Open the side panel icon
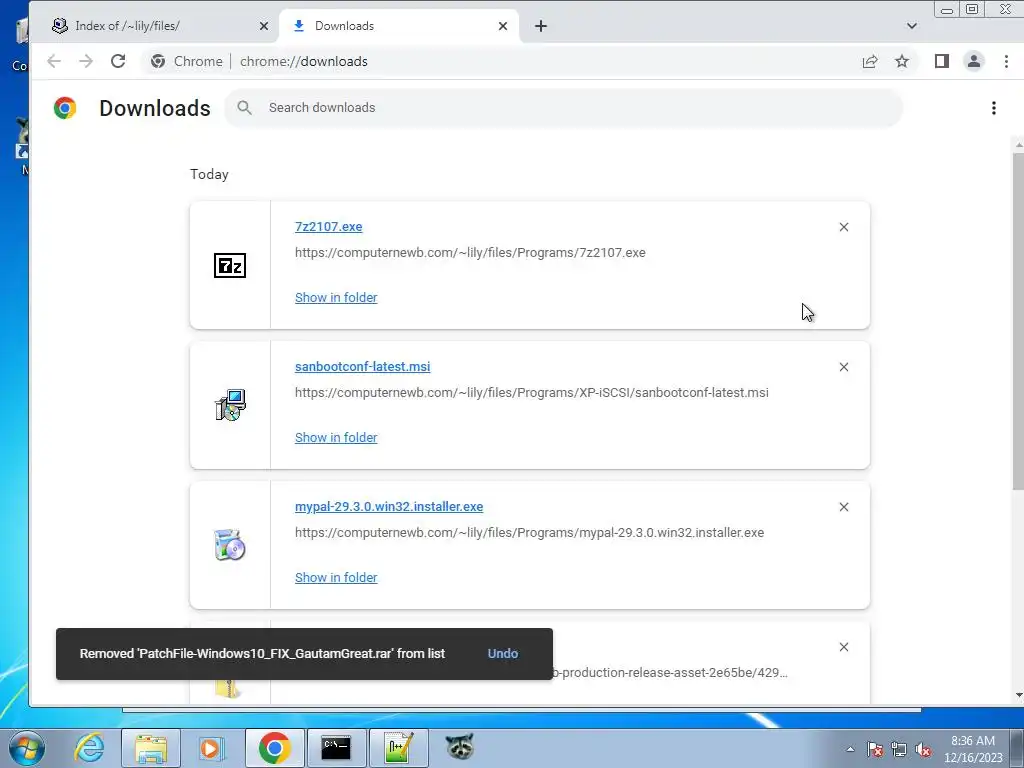The image size is (1024, 768). [x=941, y=61]
